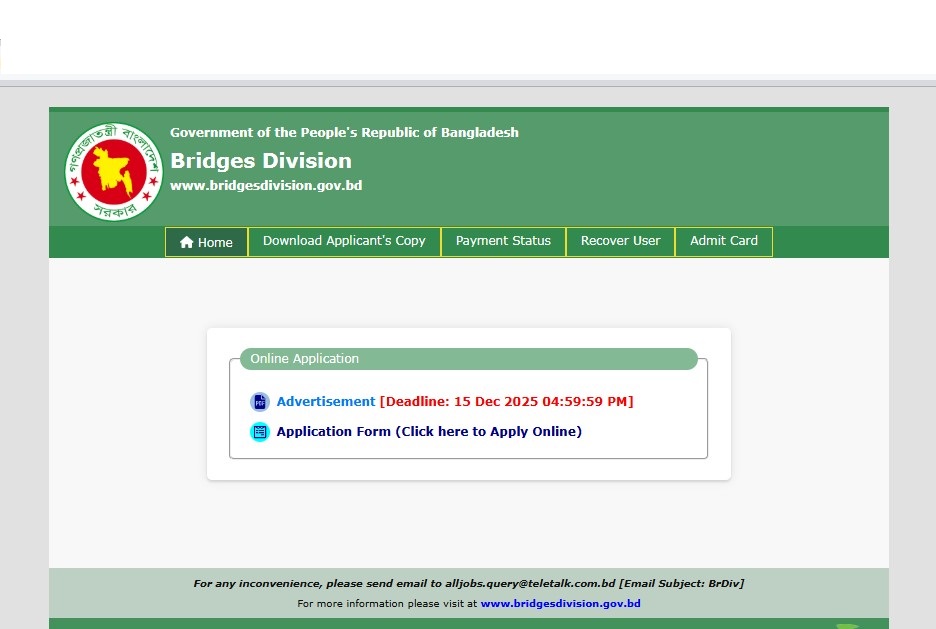The width and height of the screenshot is (936, 629).
Task: Click the Bridges Division header title
Action: tap(261, 161)
